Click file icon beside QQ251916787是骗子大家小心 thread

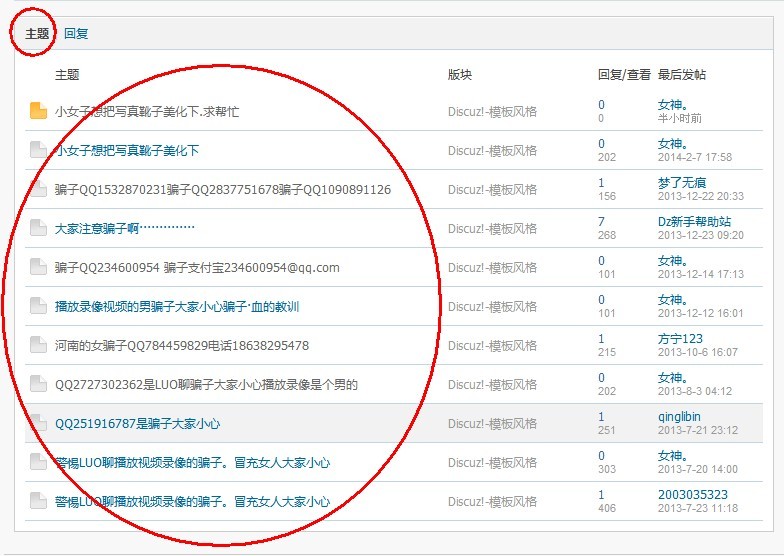click(38, 423)
